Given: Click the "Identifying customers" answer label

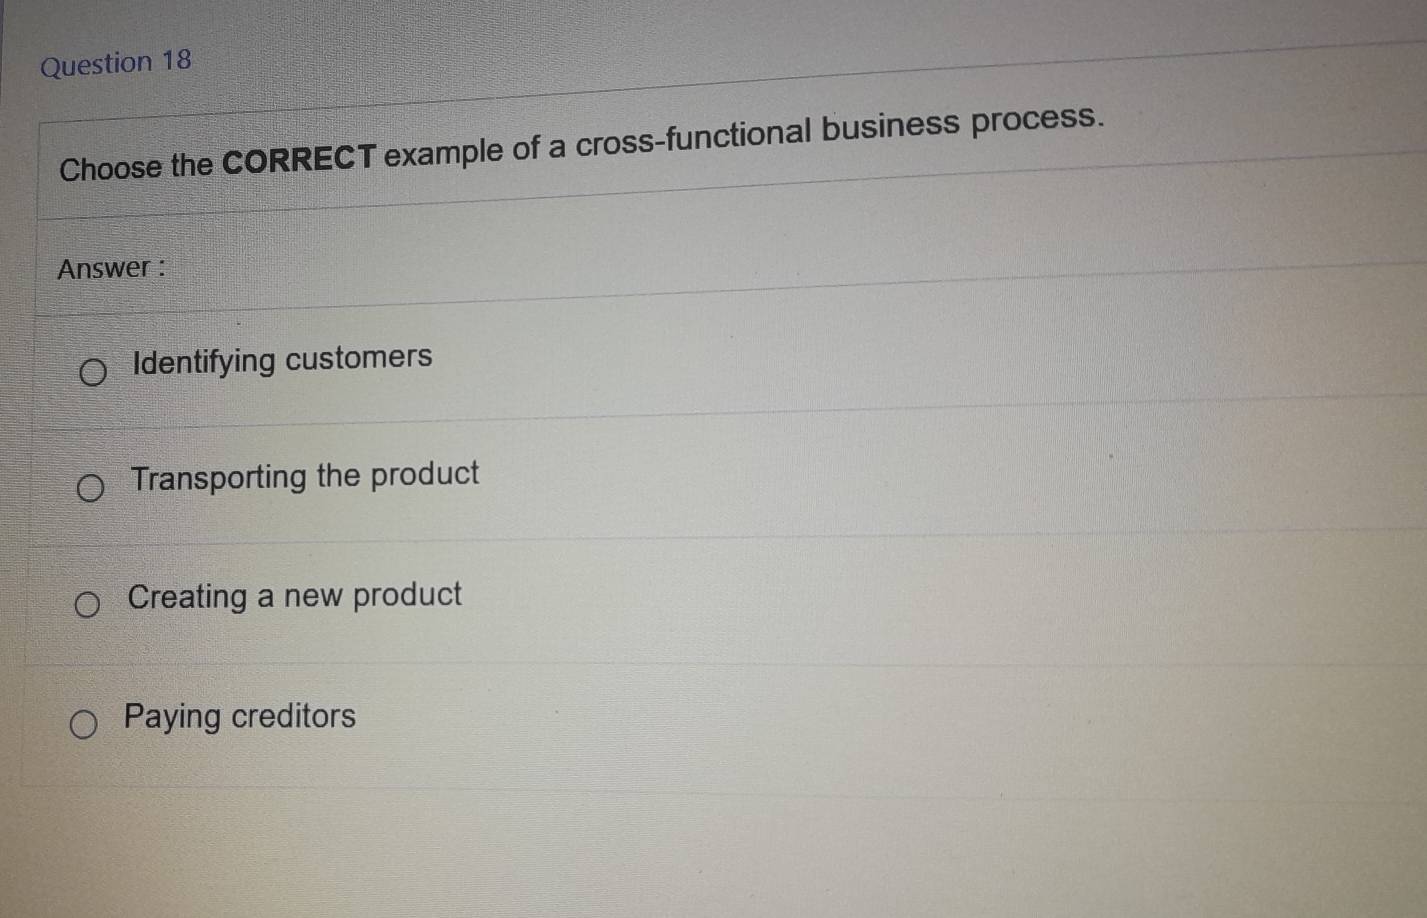Looking at the screenshot, I should pos(282,359).
